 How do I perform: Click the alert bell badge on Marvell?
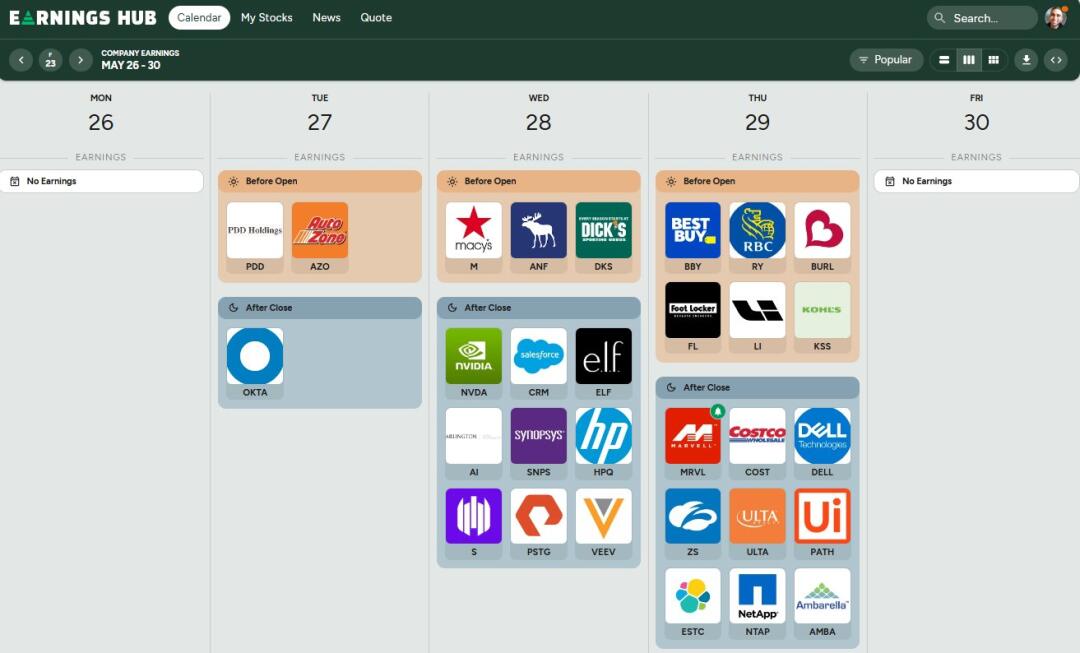(x=718, y=411)
